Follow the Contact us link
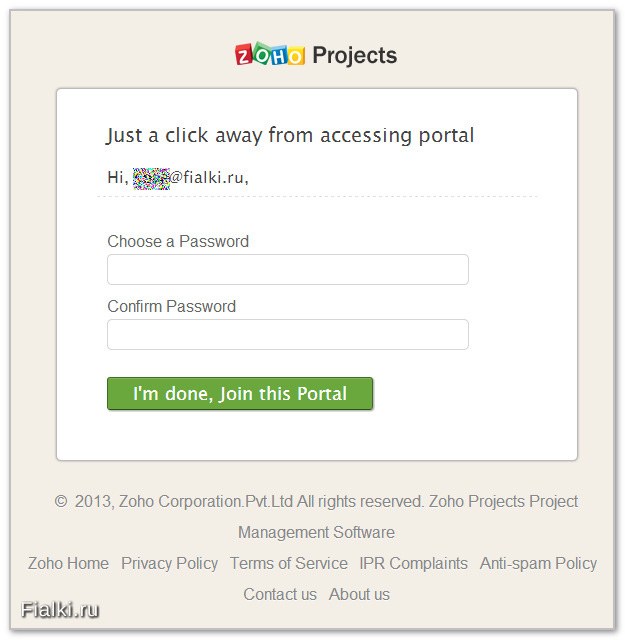Screen dimensions: 625x640 (x=280, y=594)
